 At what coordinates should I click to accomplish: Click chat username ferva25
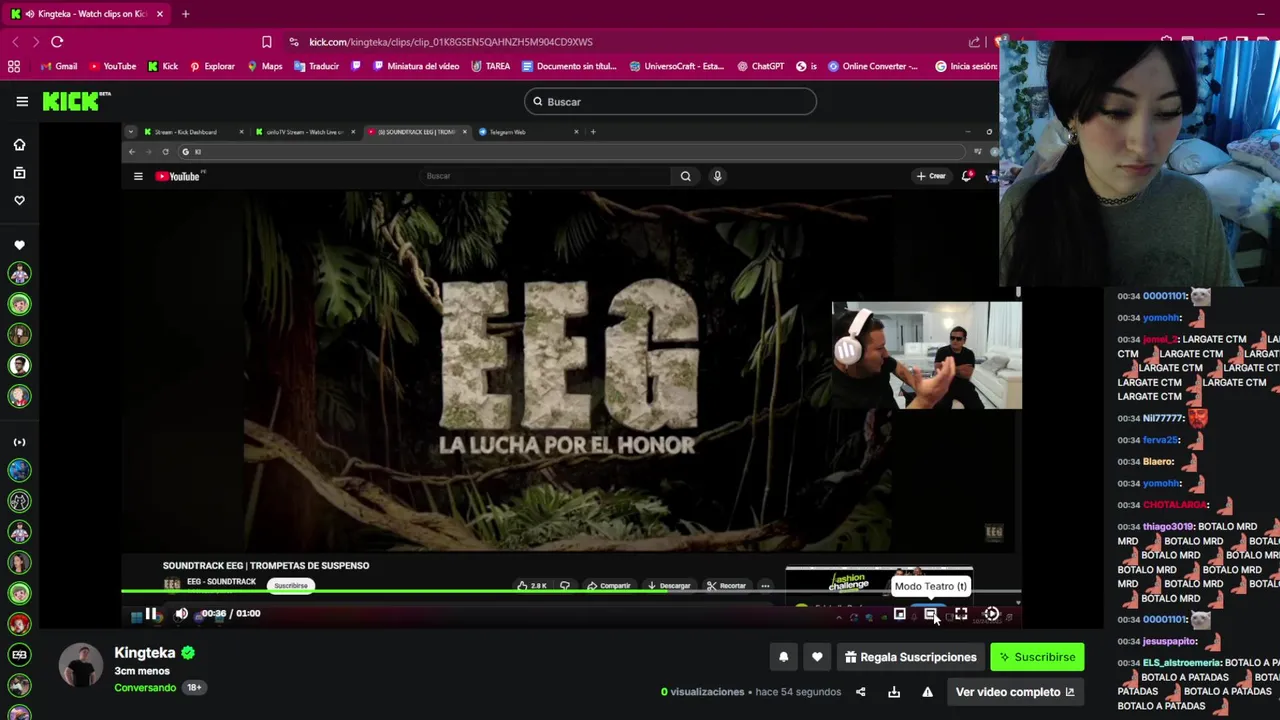pos(1160,440)
